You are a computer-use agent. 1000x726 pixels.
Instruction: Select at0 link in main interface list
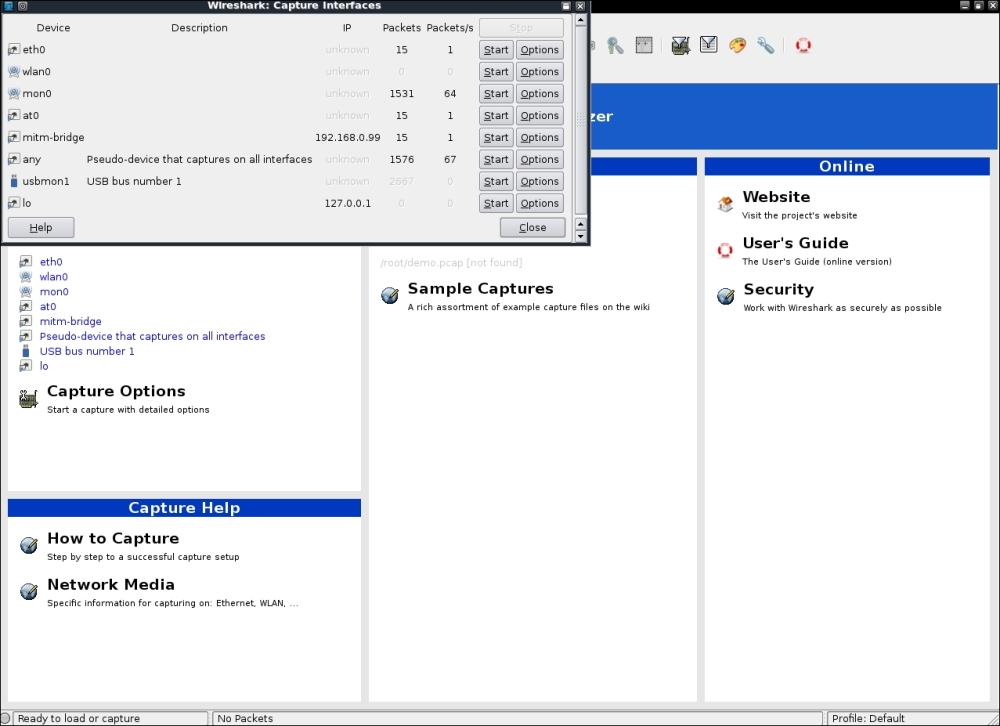pos(48,307)
